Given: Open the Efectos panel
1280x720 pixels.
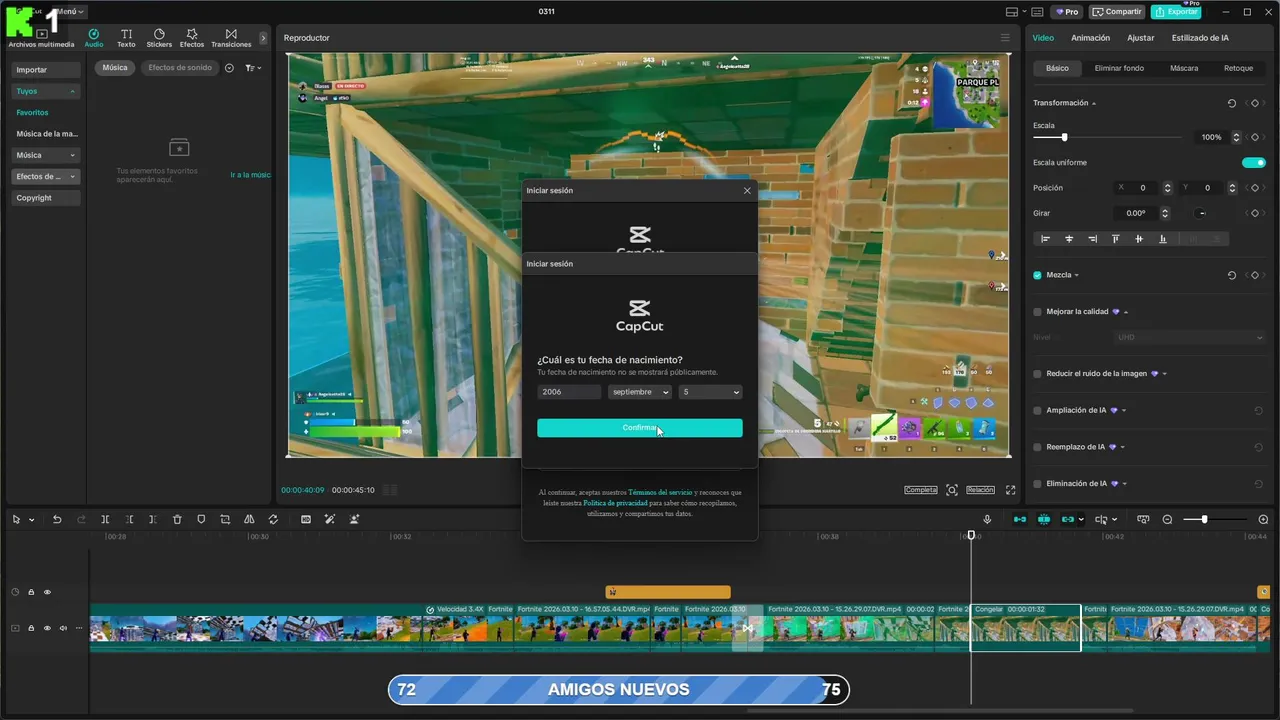Looking at the screenshot, I should [x=192, y=38].
